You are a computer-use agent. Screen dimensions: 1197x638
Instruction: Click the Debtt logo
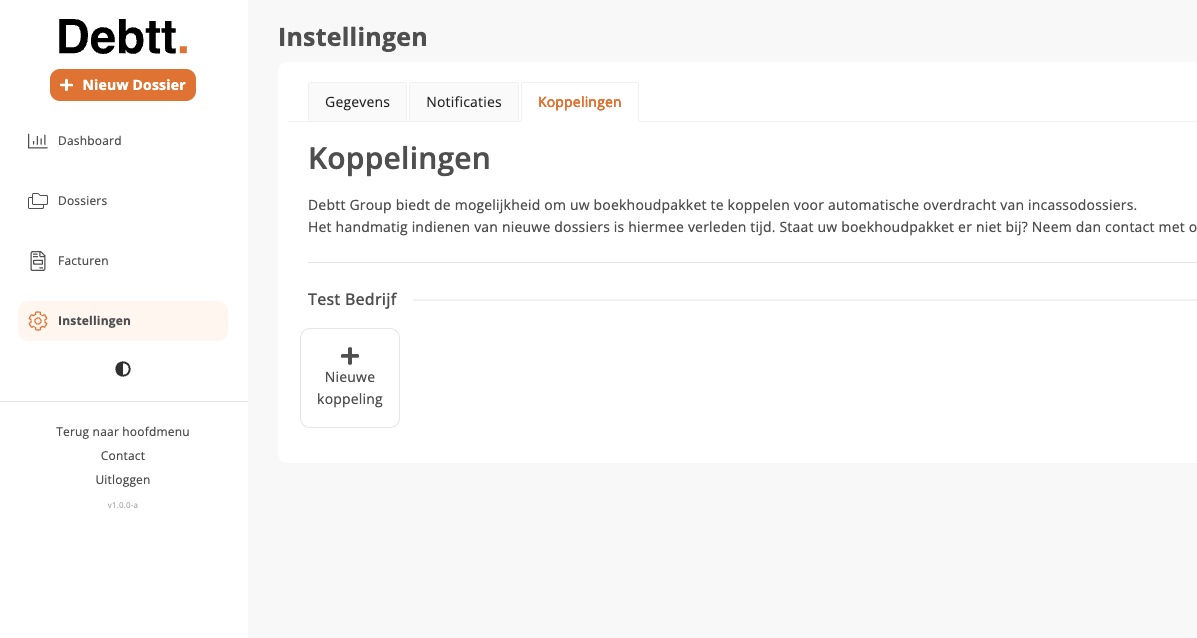pos(123,37)
